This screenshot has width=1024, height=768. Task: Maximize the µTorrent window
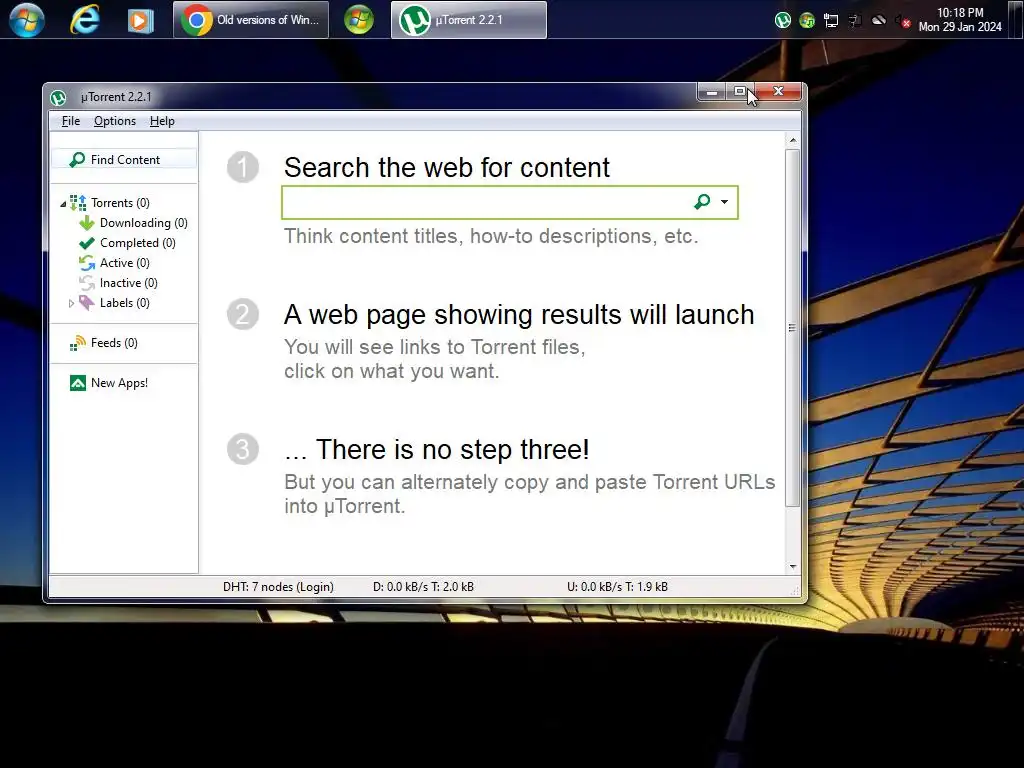pyautogui.click(x=739, y=92)
